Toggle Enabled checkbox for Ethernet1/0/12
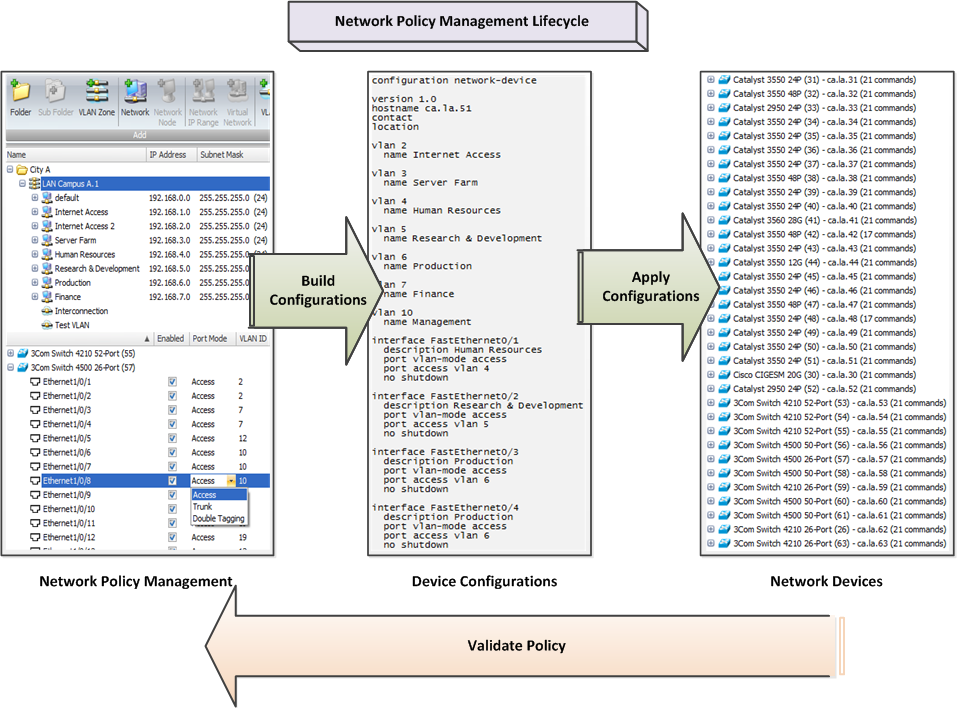957x709 pixels. [170, 536]
